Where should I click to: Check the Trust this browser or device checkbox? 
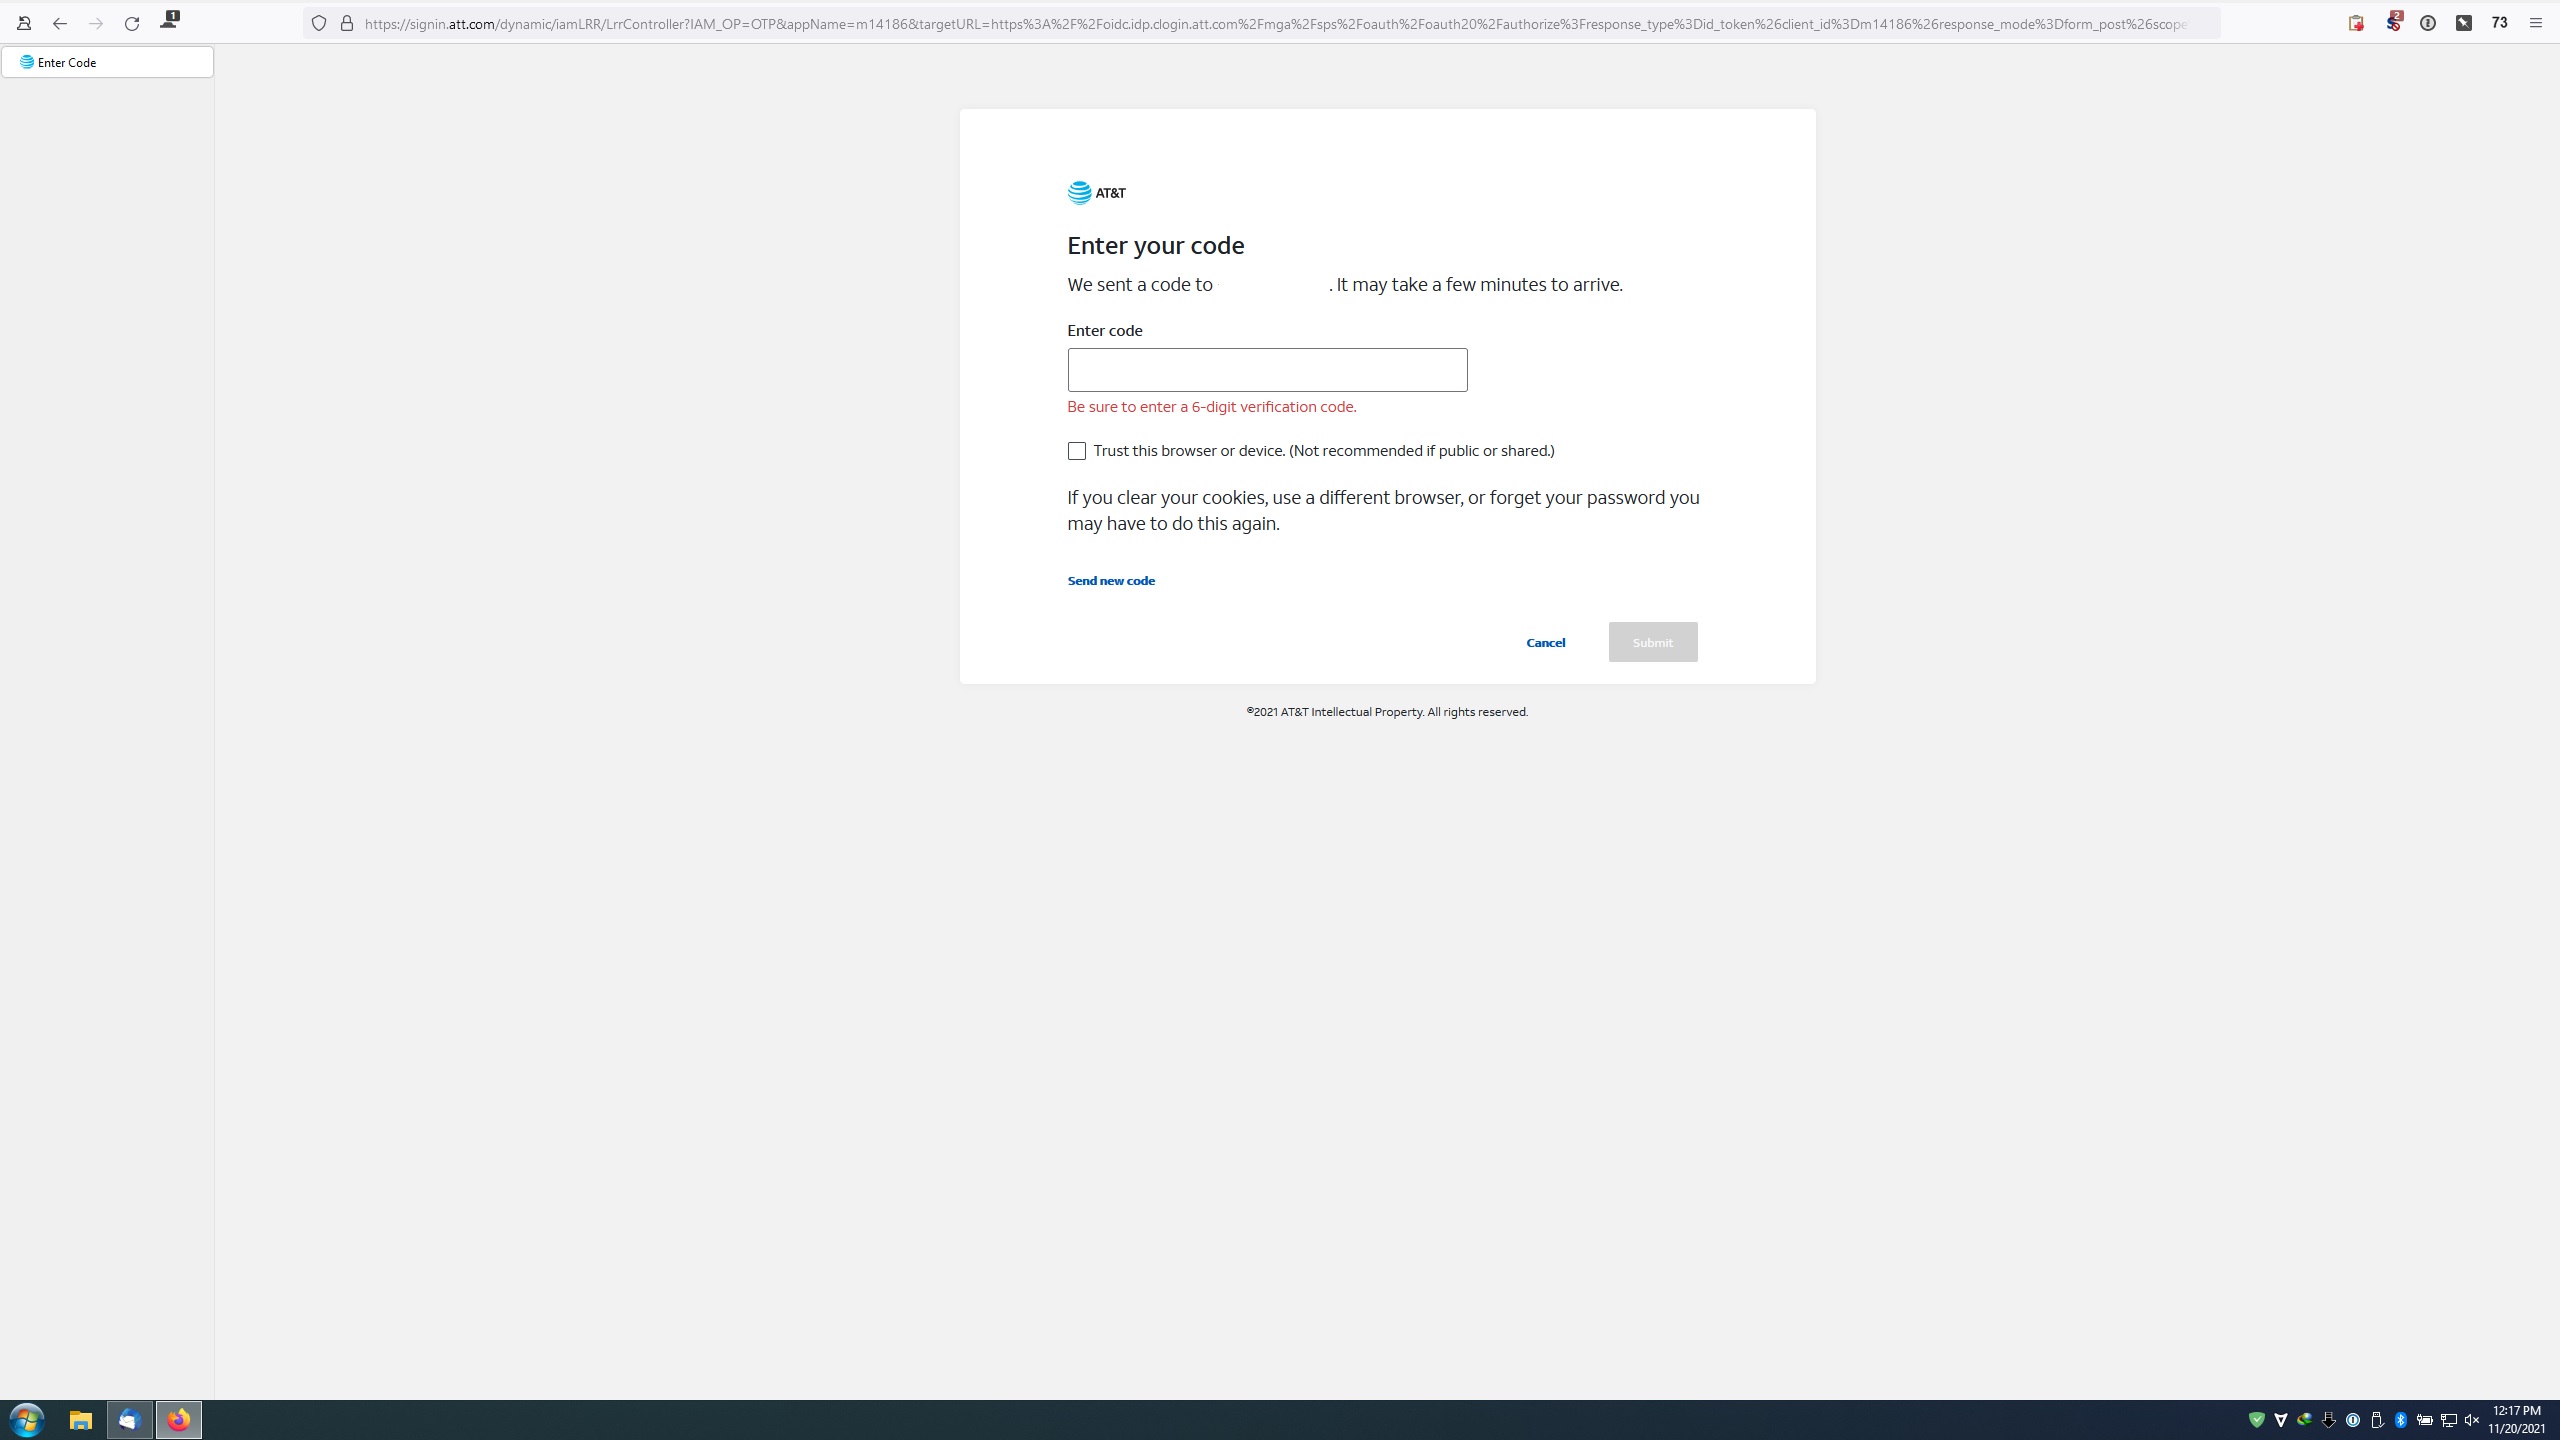[x=1076, y=451]
